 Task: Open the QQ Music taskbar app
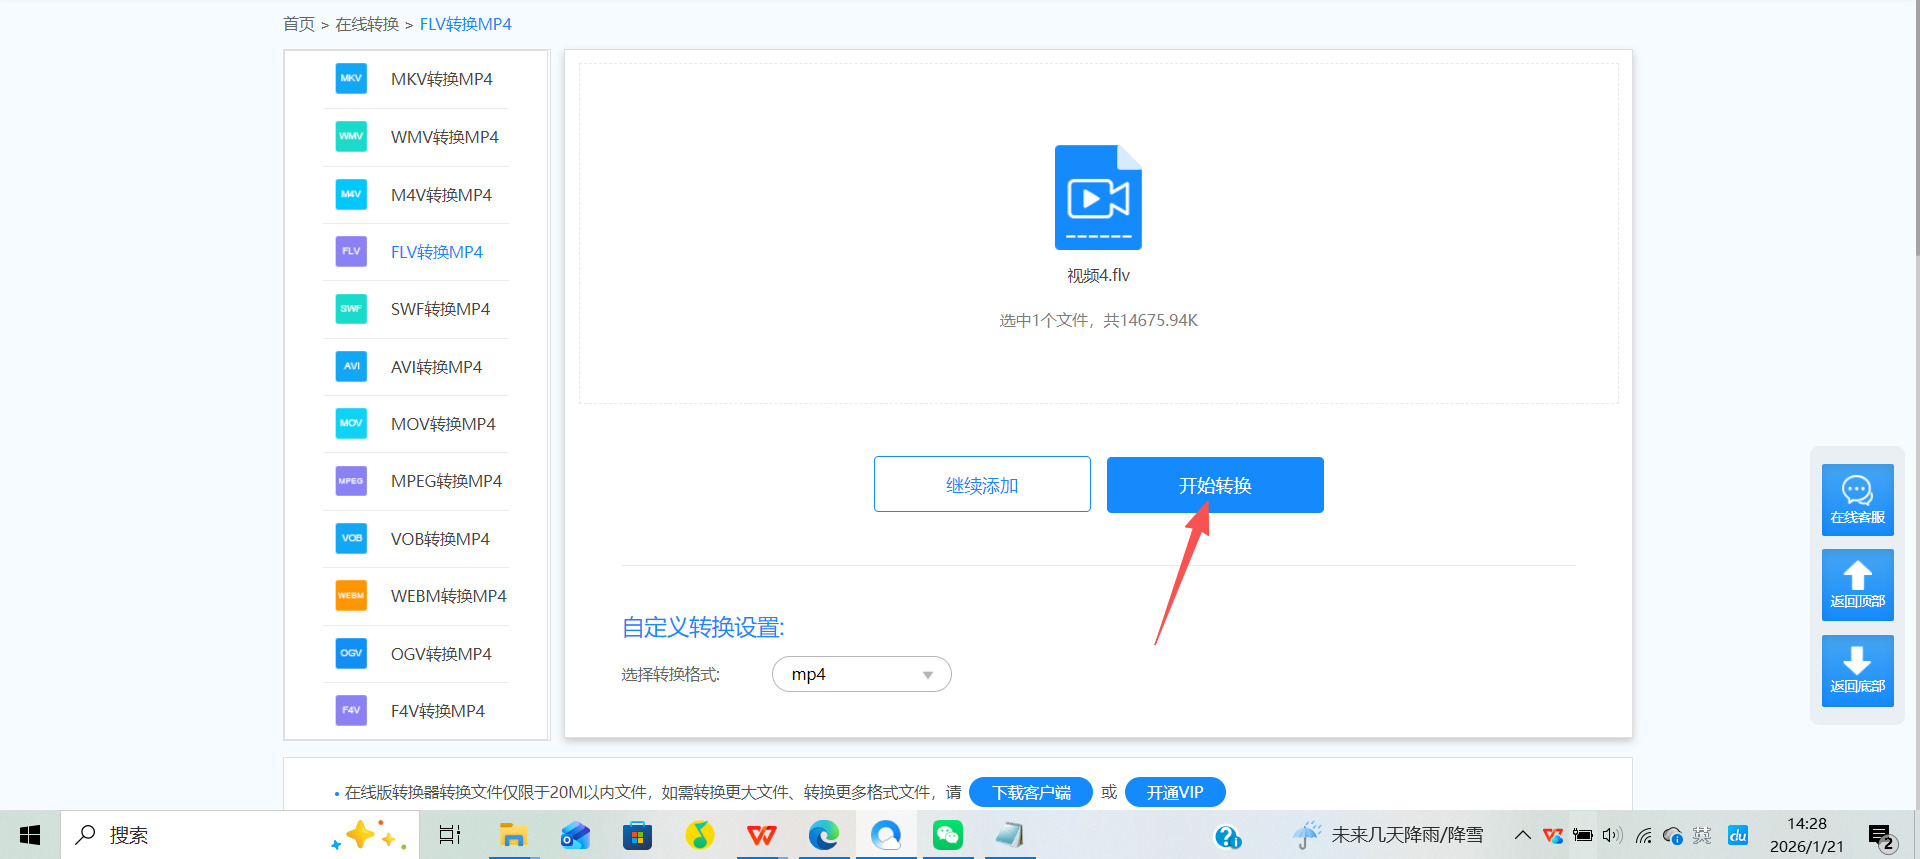click(x=699, y=835)
